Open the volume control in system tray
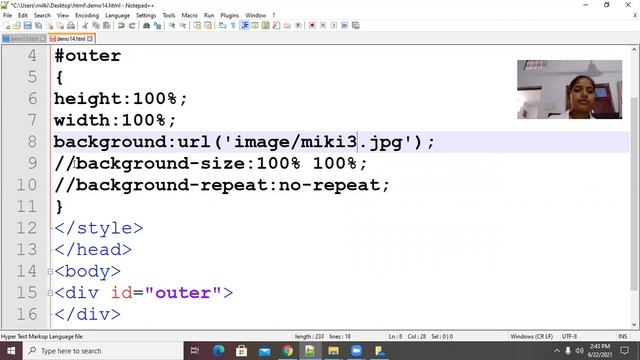The image size is (640, 360). [x=579, y=351]
